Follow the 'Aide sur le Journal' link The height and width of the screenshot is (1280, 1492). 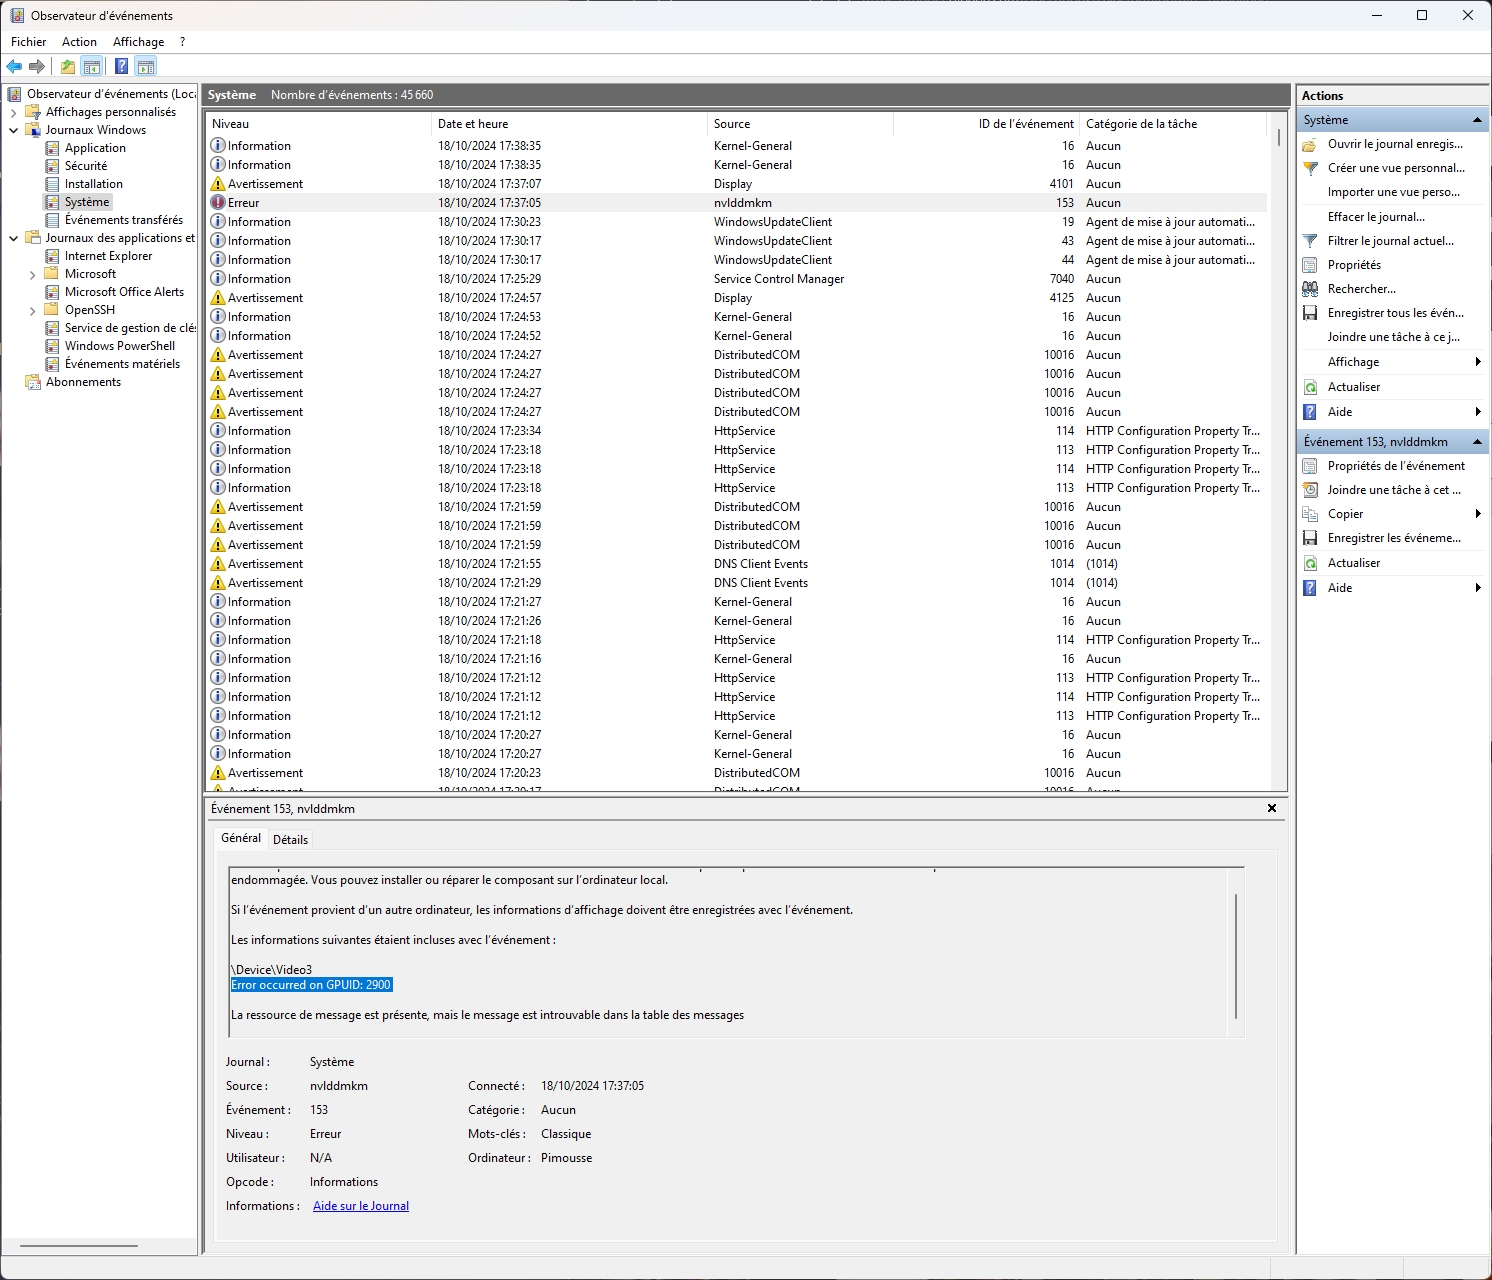pyautogui.click(x=360, y=1206)
